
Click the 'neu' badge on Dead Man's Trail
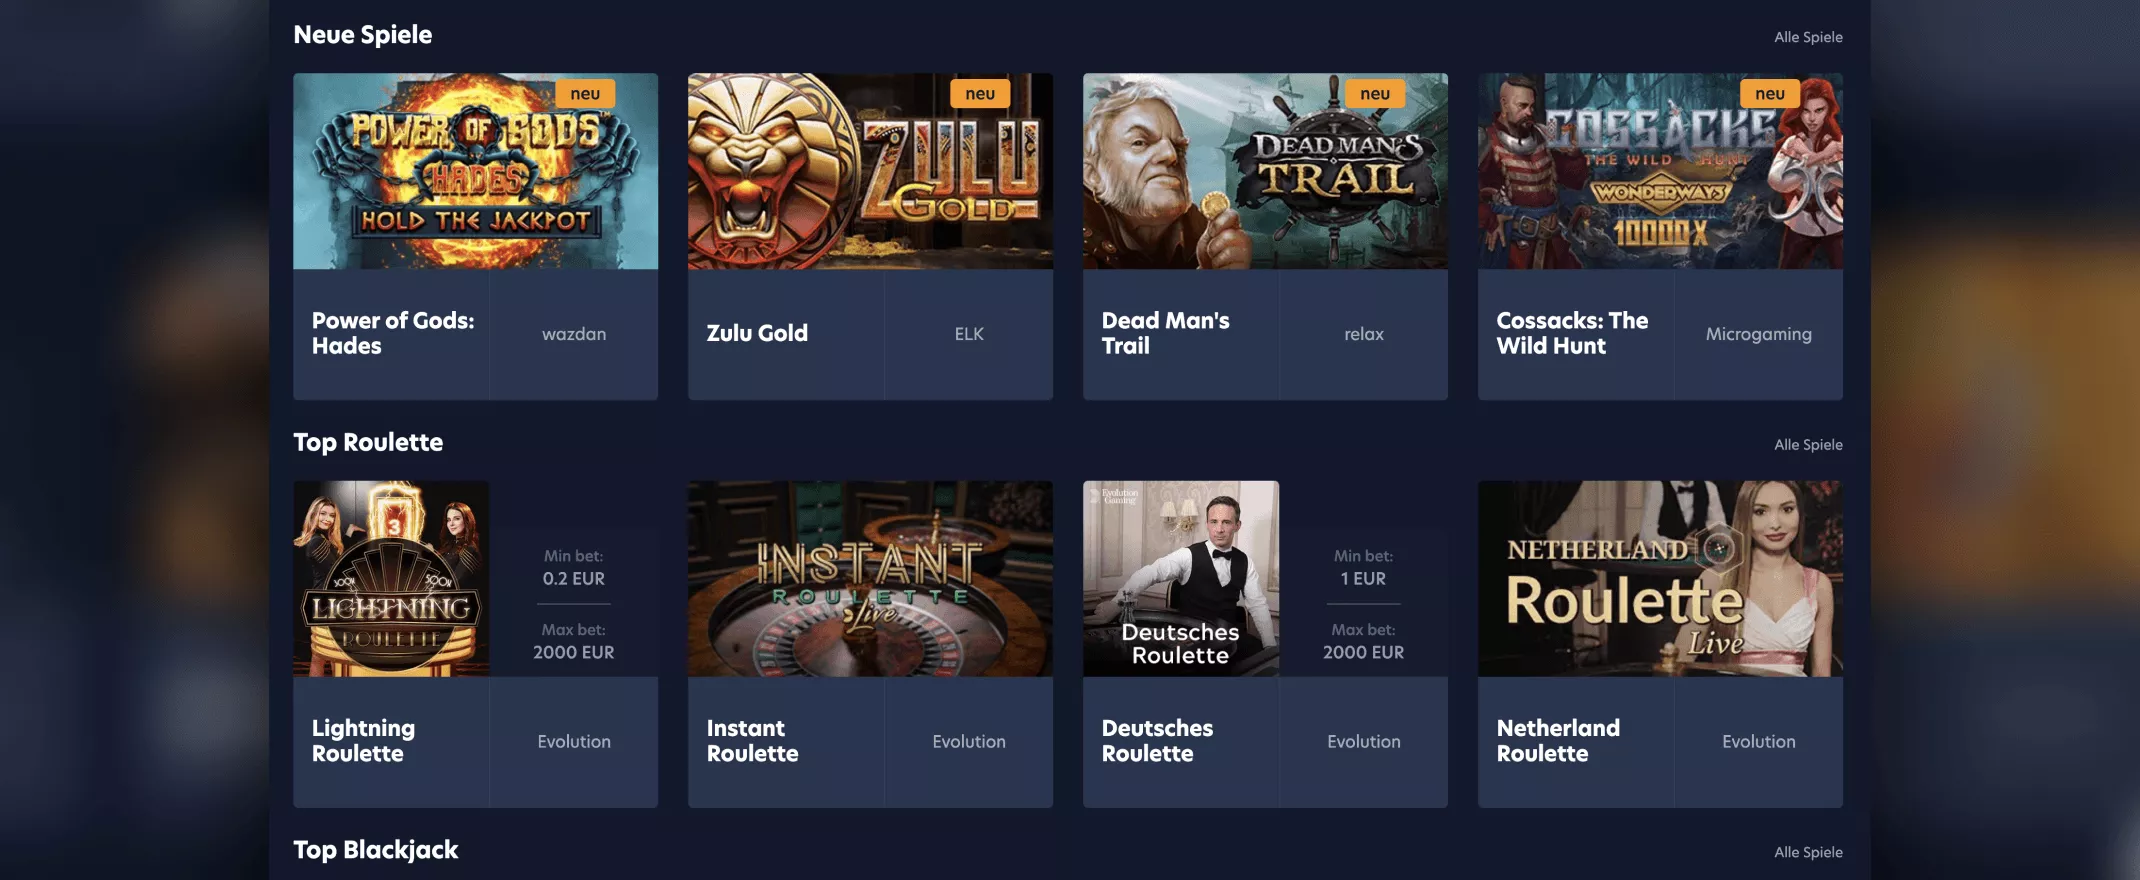point(1375,94)
